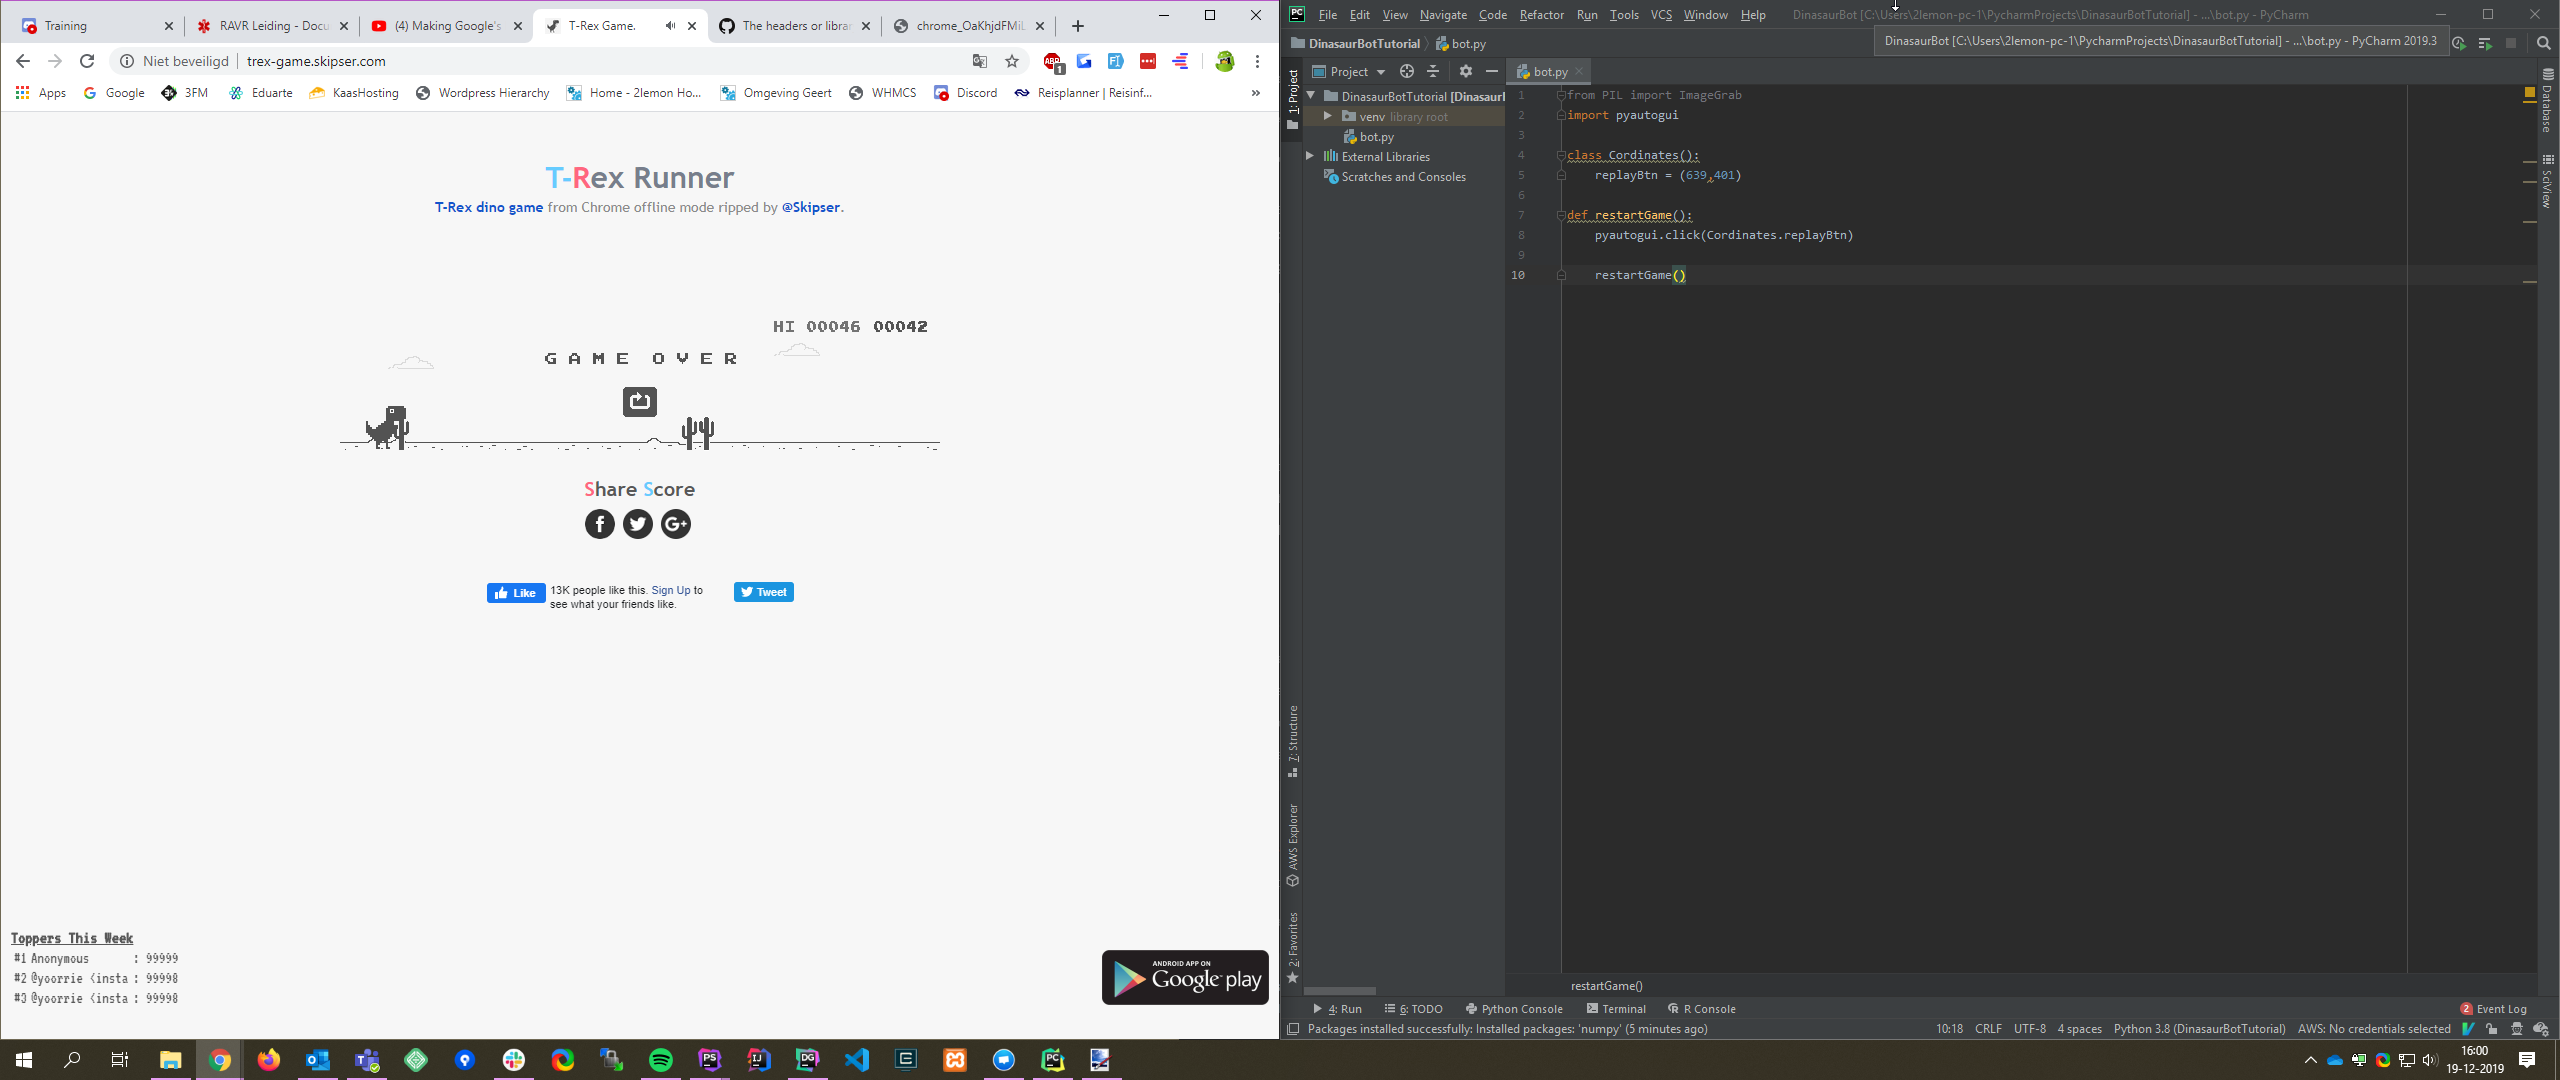This screenshot has width=2560, height=1080.
Task: Bookmark page with star icon
Action: click(x=1012, y=61)
